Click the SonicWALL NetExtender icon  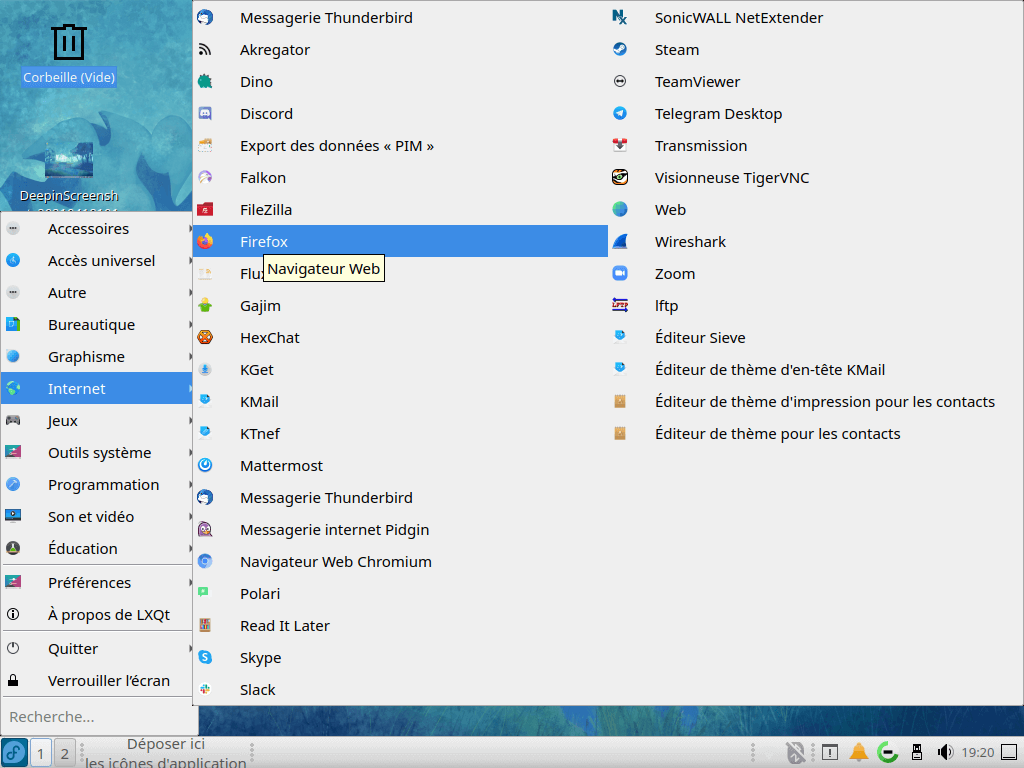[620, 18]
